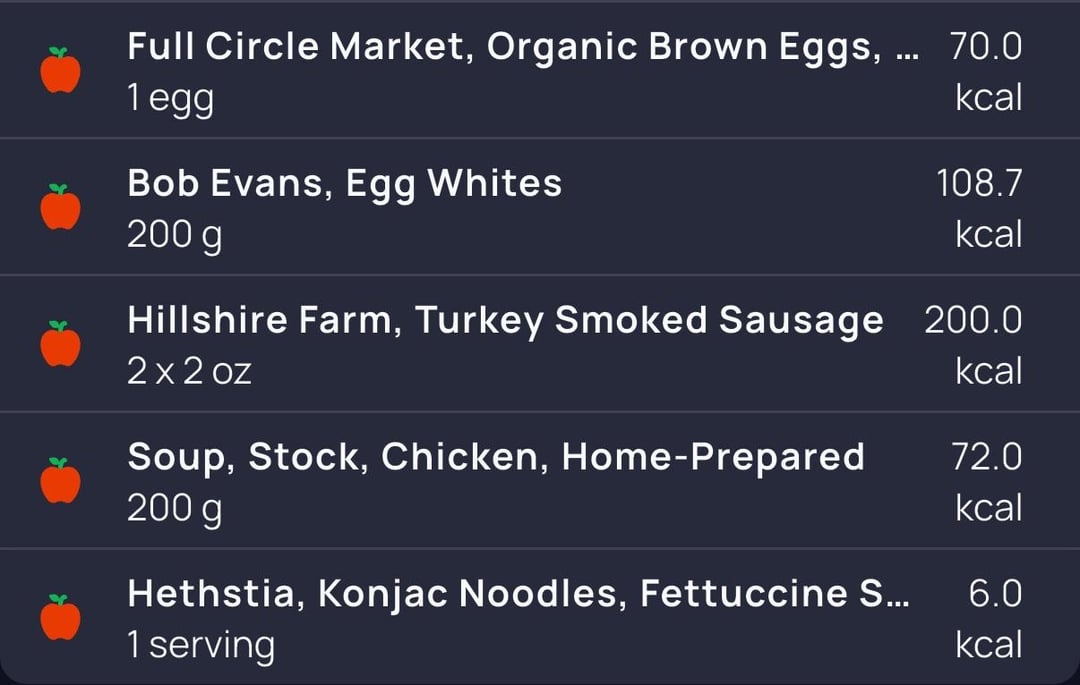
Task: Tap the apple icon beside Konjac Noodles
Action: 61,618
